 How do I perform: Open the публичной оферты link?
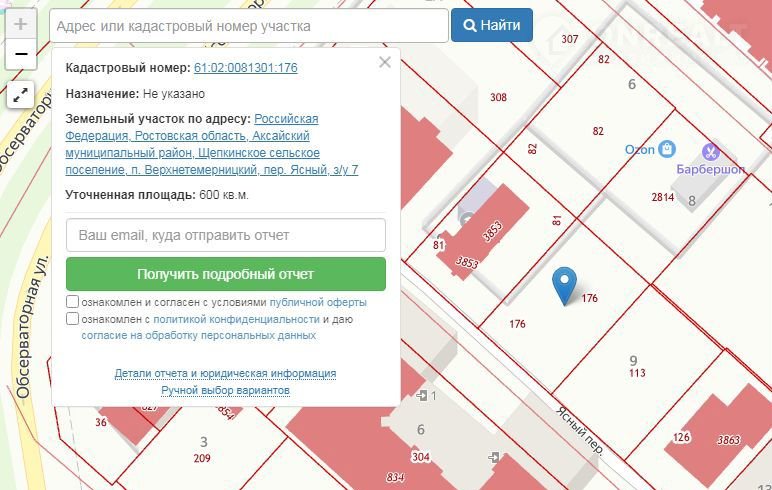coord(318,302)
